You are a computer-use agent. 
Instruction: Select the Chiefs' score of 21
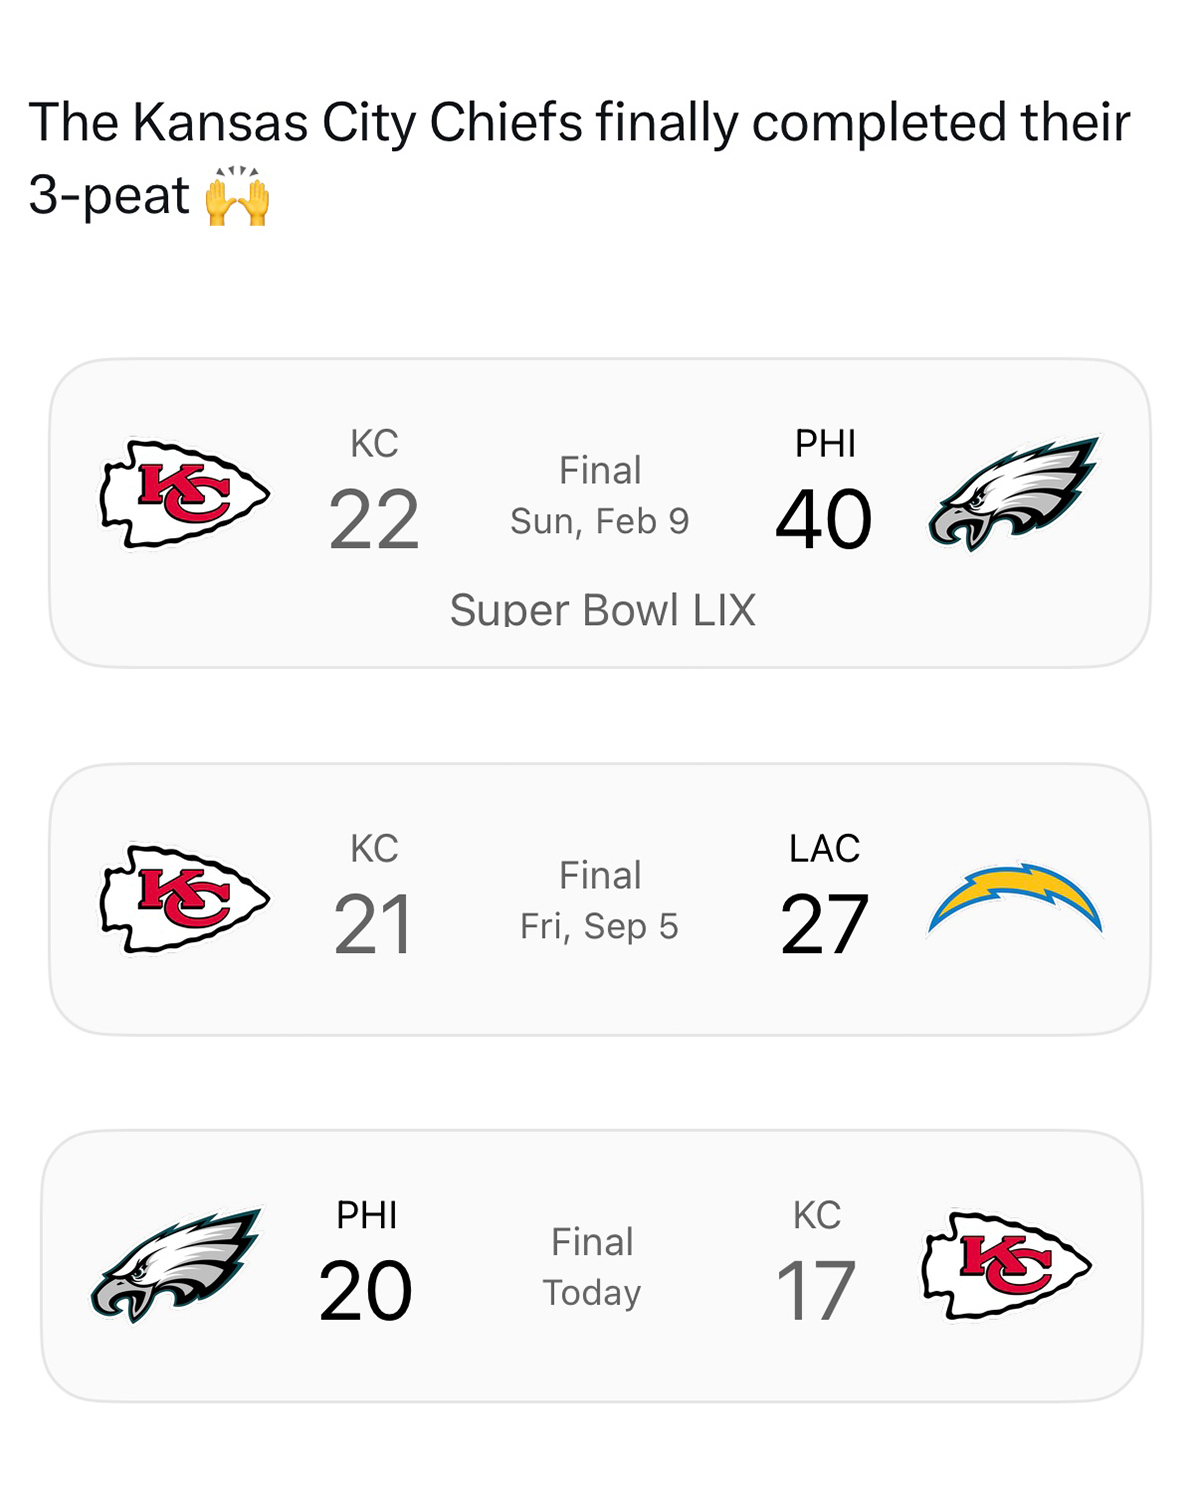point(374,925)
